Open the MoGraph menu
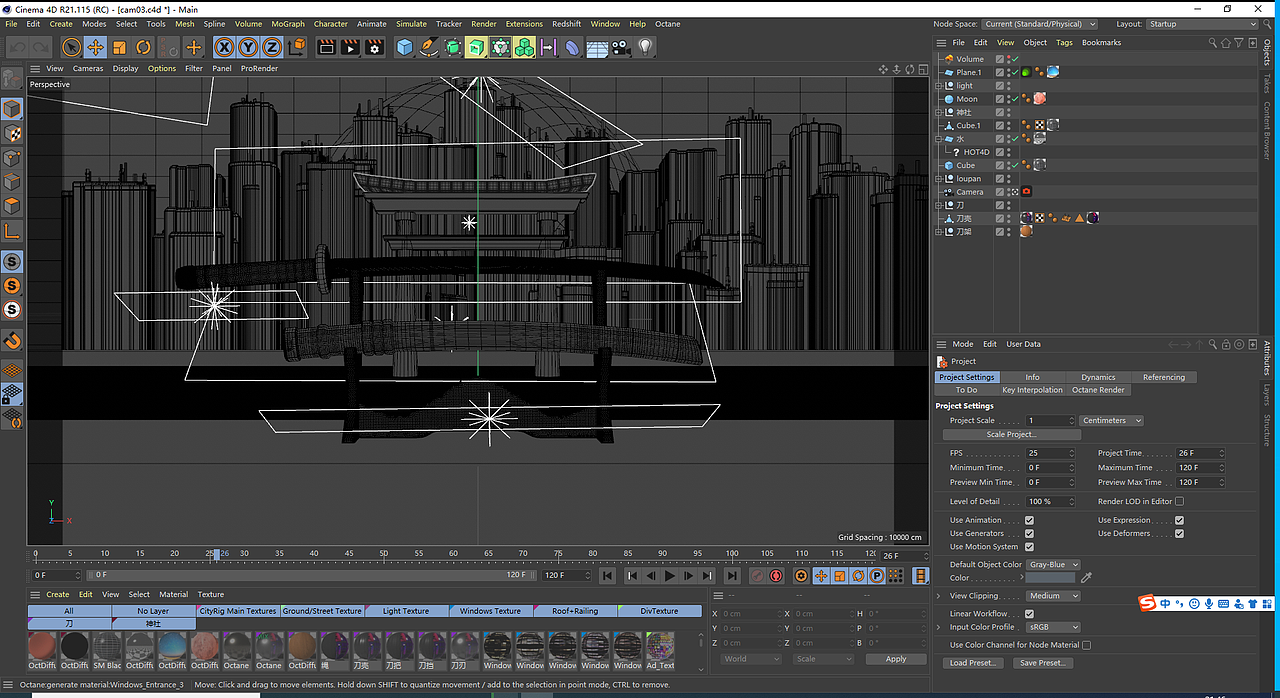Image resolution: width=1280 pixels, height=698 pixels. [x=288, y=24]
